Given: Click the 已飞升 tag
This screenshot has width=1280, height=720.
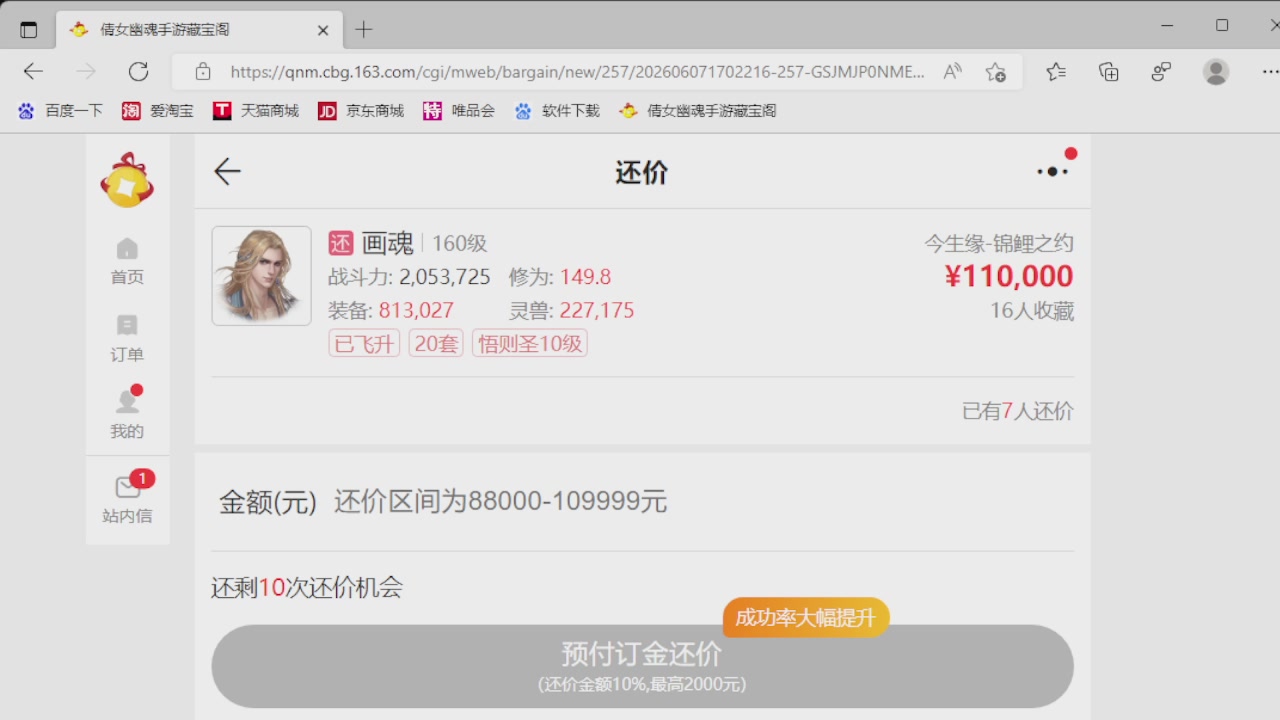Looking at the screenshot, I should tap(364, 344).
